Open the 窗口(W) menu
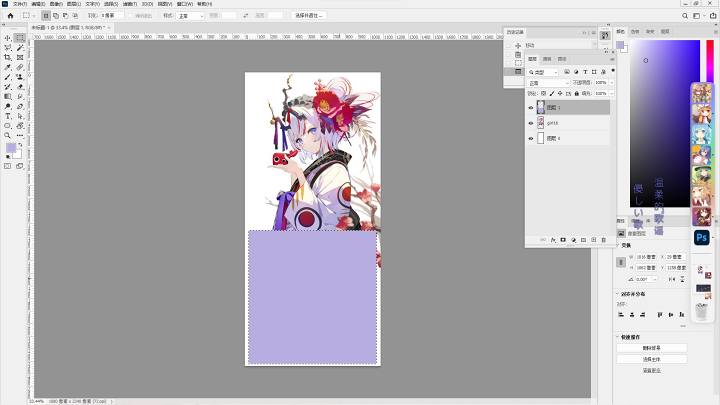 (x=185, y=4)
